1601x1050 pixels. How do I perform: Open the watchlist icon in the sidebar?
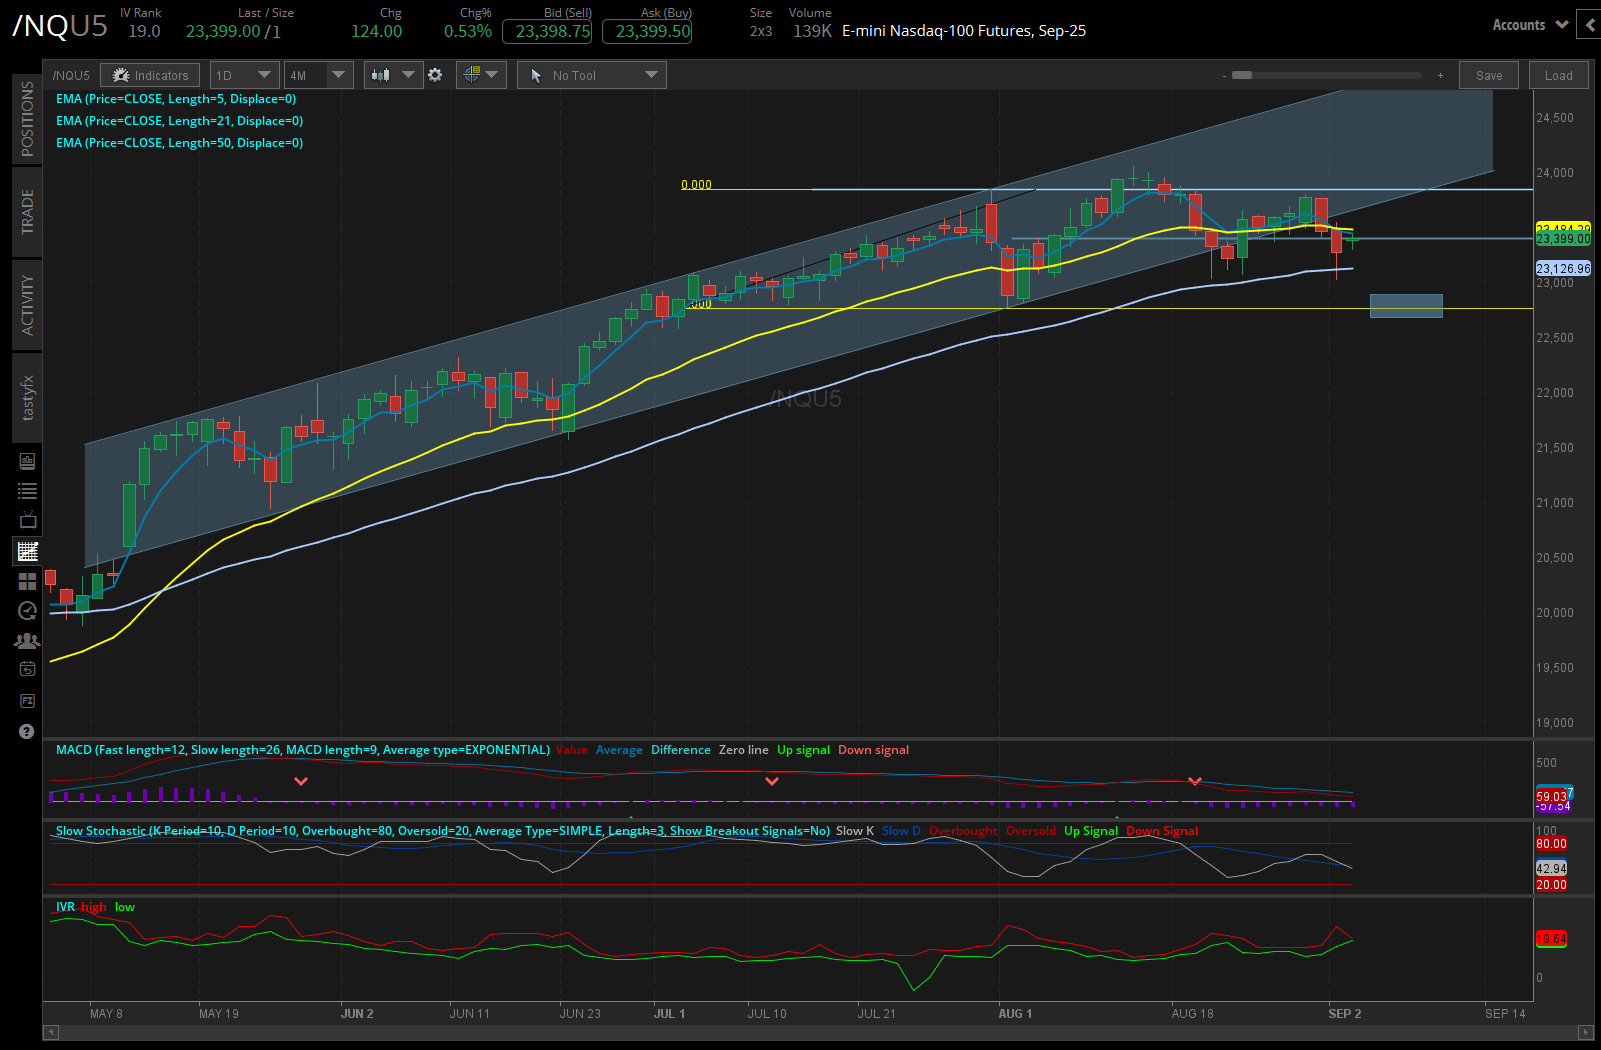coord(27,490)
